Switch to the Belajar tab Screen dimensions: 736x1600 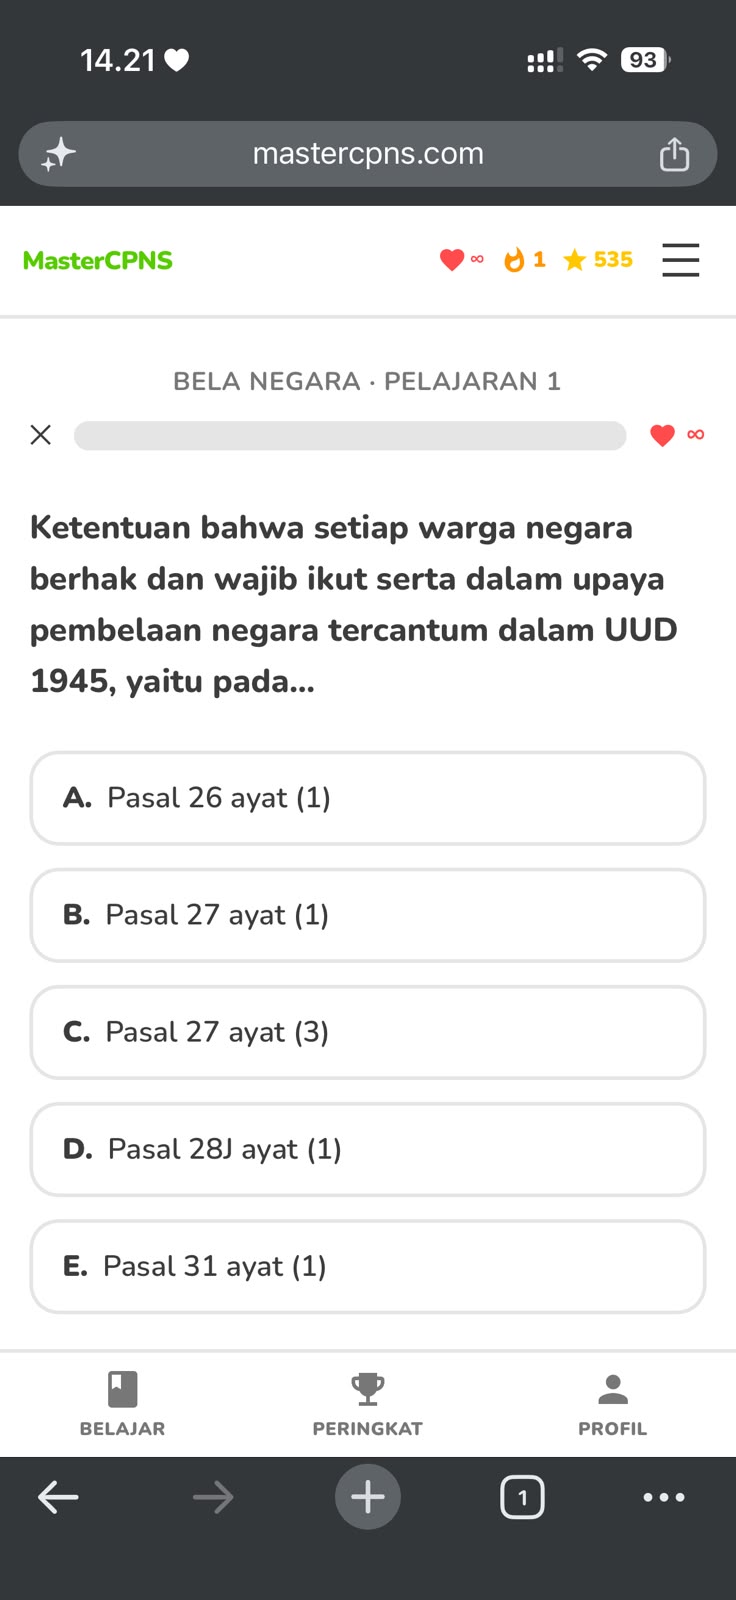(122, 1404)
